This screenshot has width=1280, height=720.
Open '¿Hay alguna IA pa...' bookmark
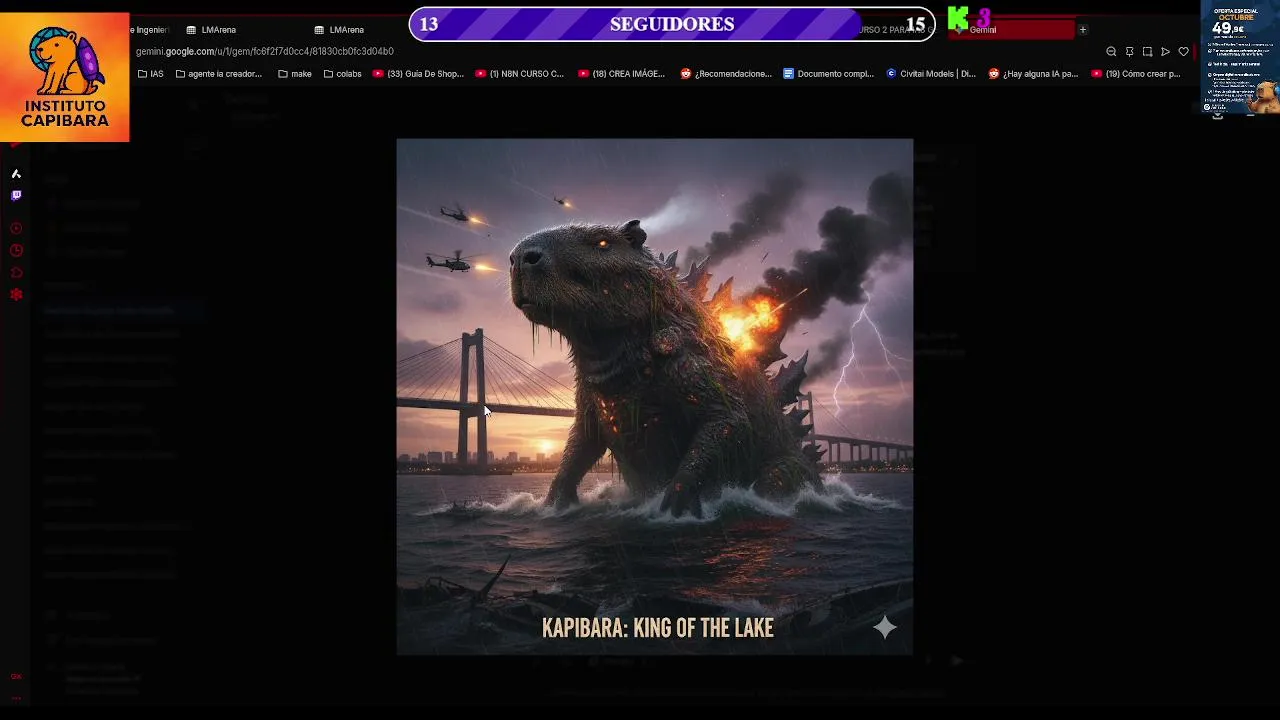[x=1034, y=74]
